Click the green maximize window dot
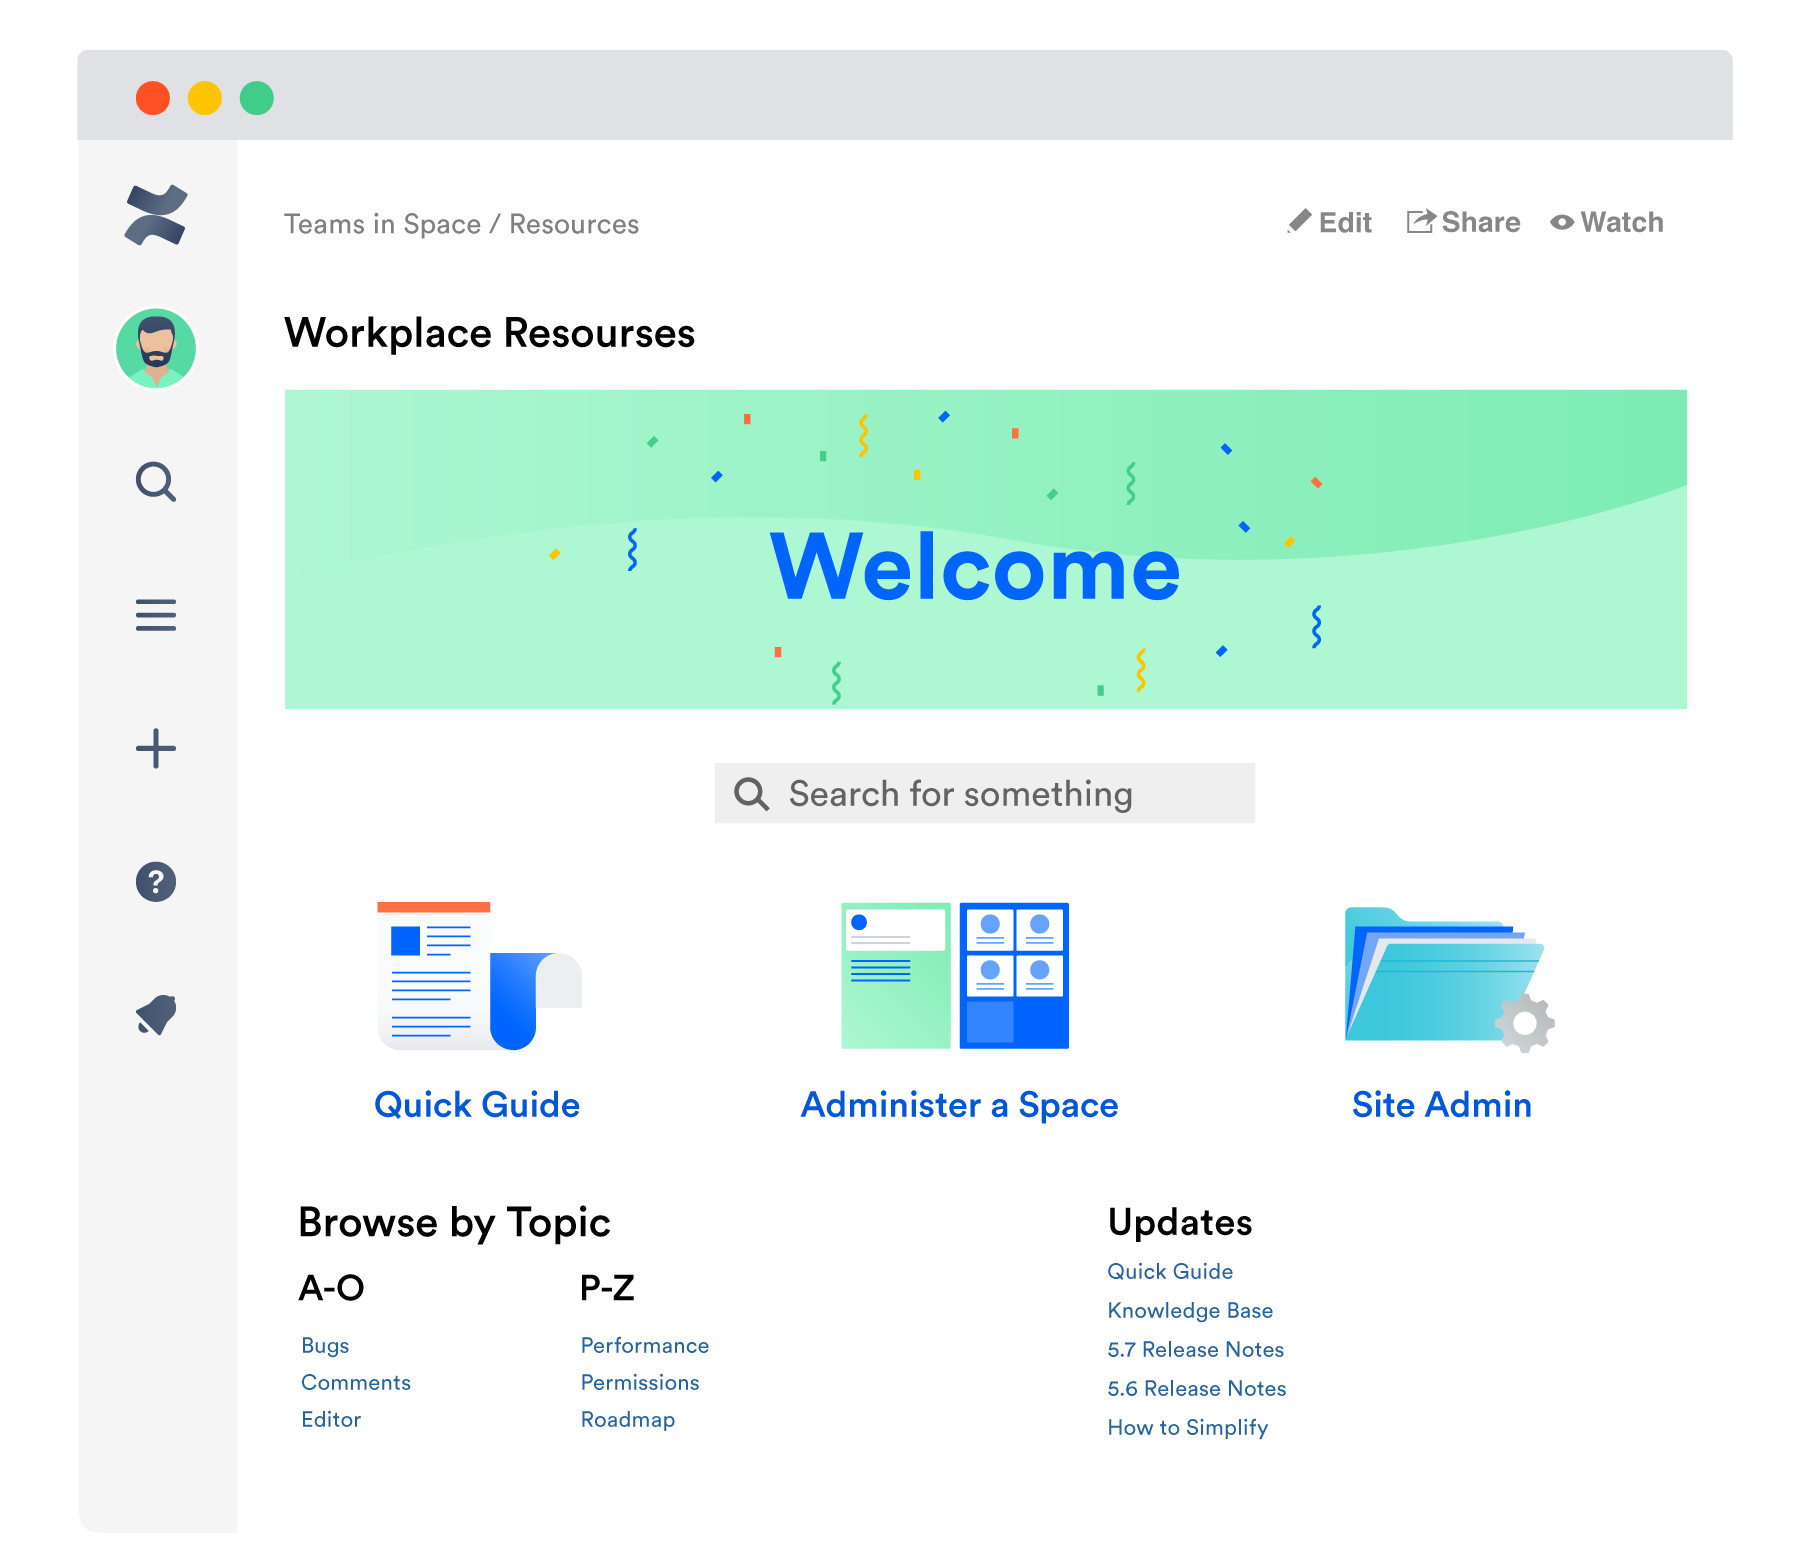 point(257,97)
